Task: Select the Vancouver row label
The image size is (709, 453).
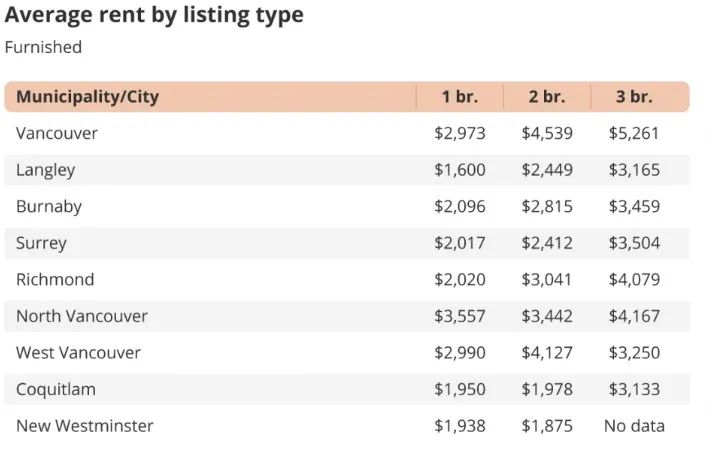Action: pyautogui.click(x=57, y=133)
